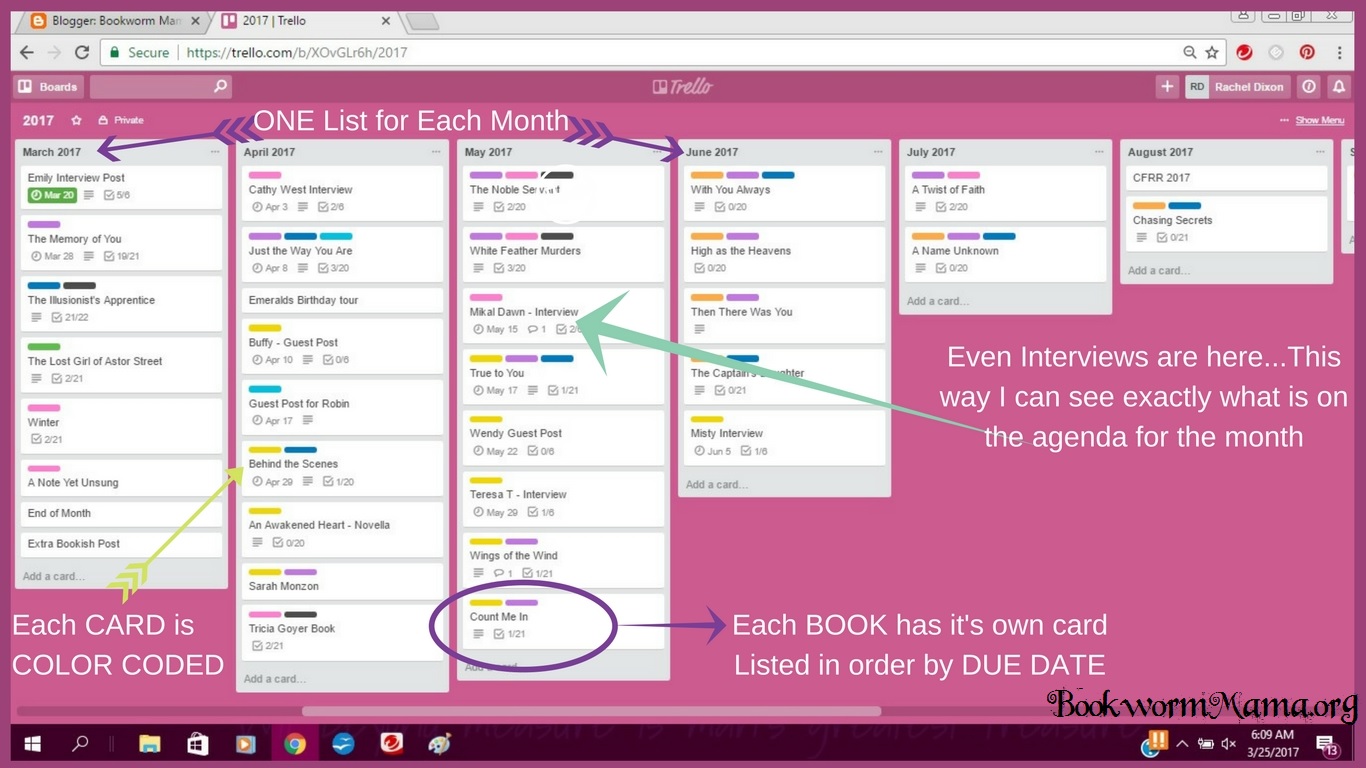Open The Memory of You card
The width and height of the screenshot is (1366, 768).
(x=122, y=242)
